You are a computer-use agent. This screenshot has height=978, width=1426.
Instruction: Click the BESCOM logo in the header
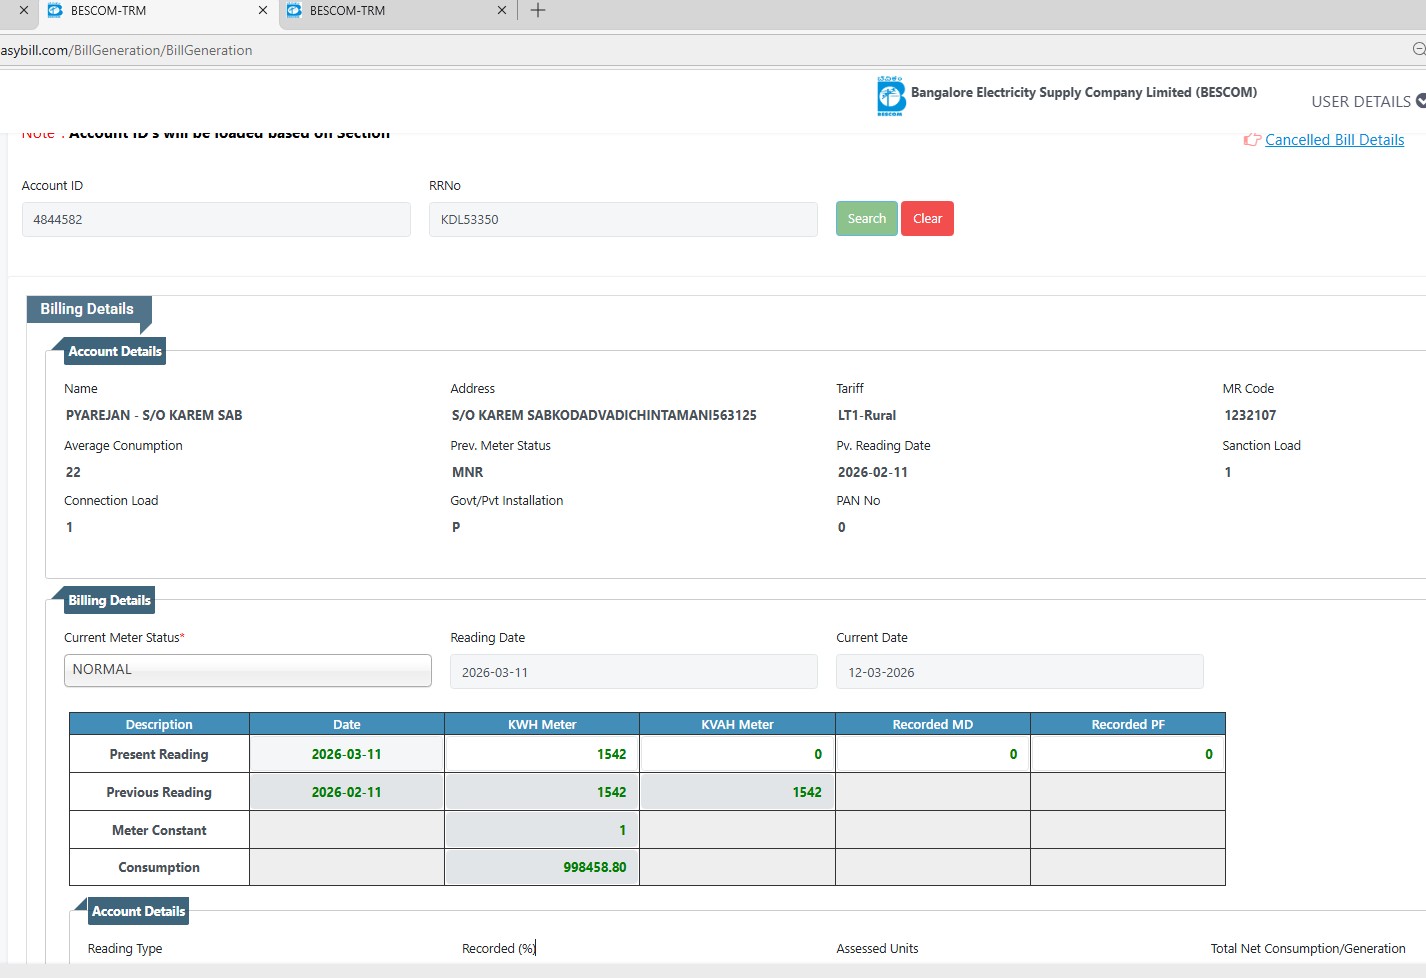[890, 96]
